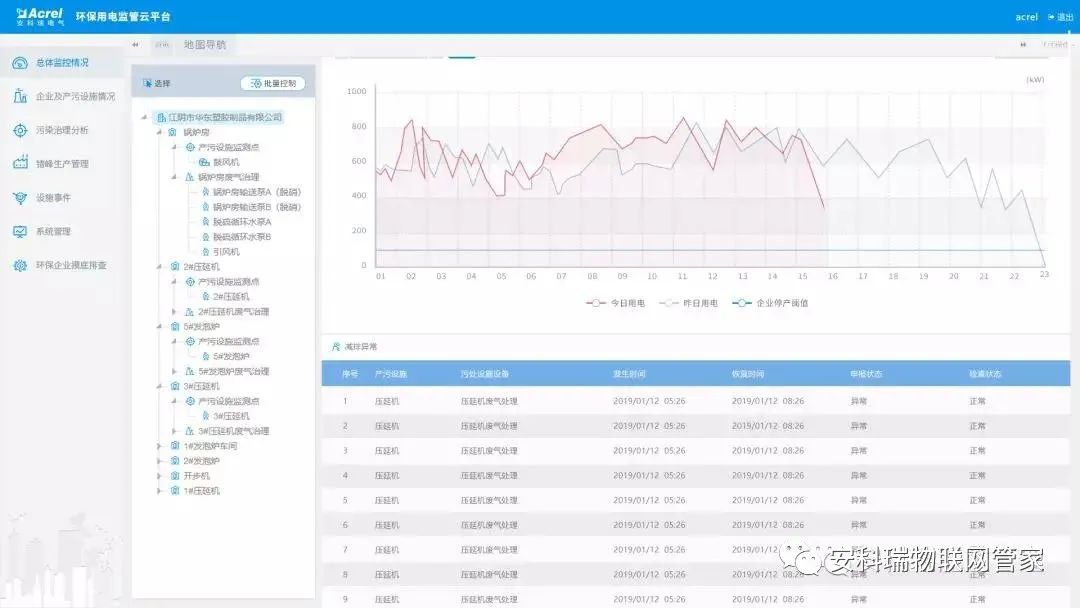The height and width of the screenshot is (608, 1080).
Task: Click 压延机废气处理 in table row 2
Action: [489, 426]
